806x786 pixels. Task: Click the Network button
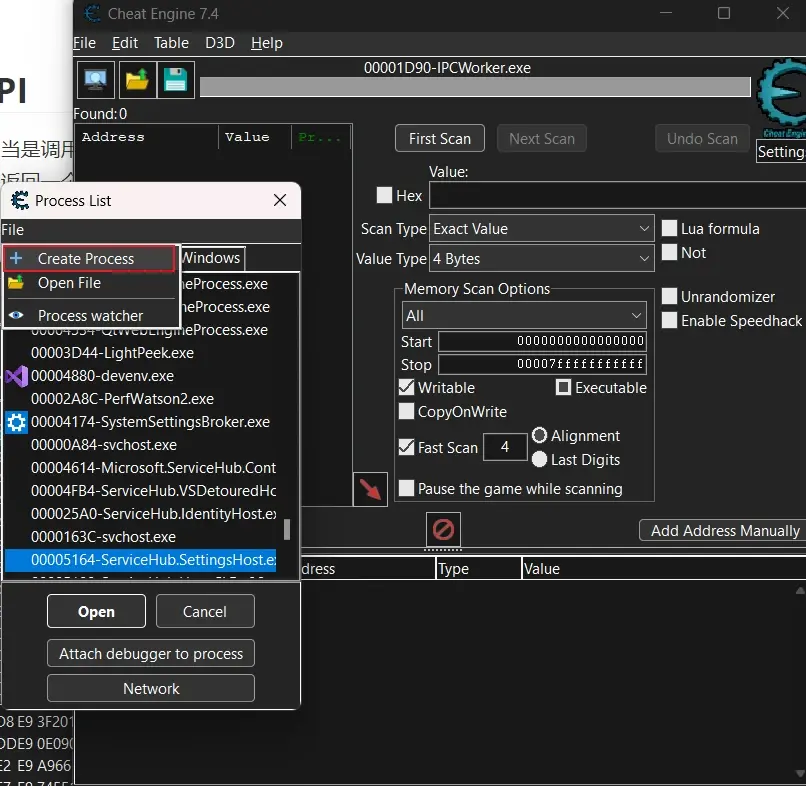click(151, 688)
